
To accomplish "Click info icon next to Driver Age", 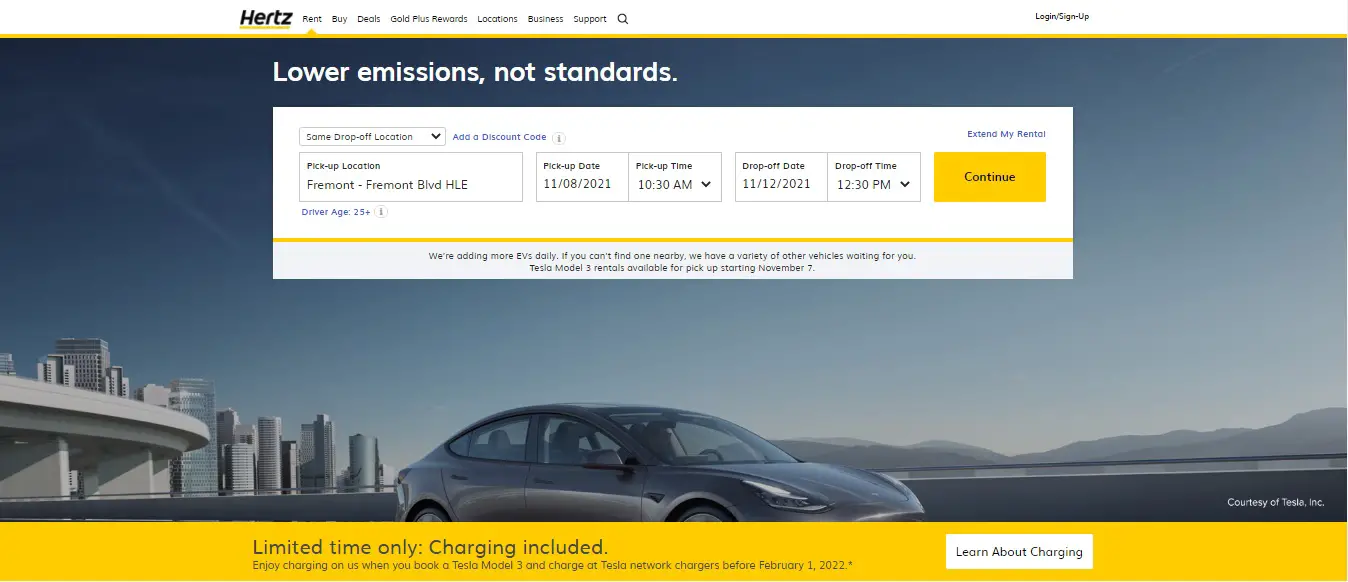I will pyautogui.click(x=382, y=212).
